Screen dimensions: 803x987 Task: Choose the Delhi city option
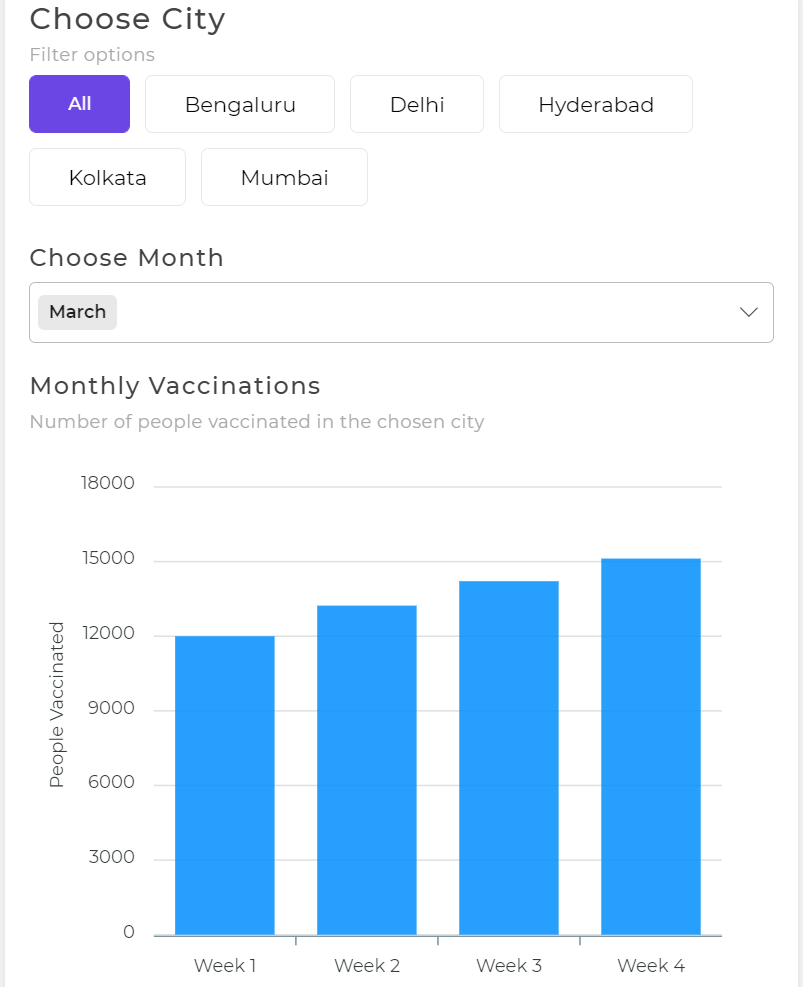click(417, 104)
